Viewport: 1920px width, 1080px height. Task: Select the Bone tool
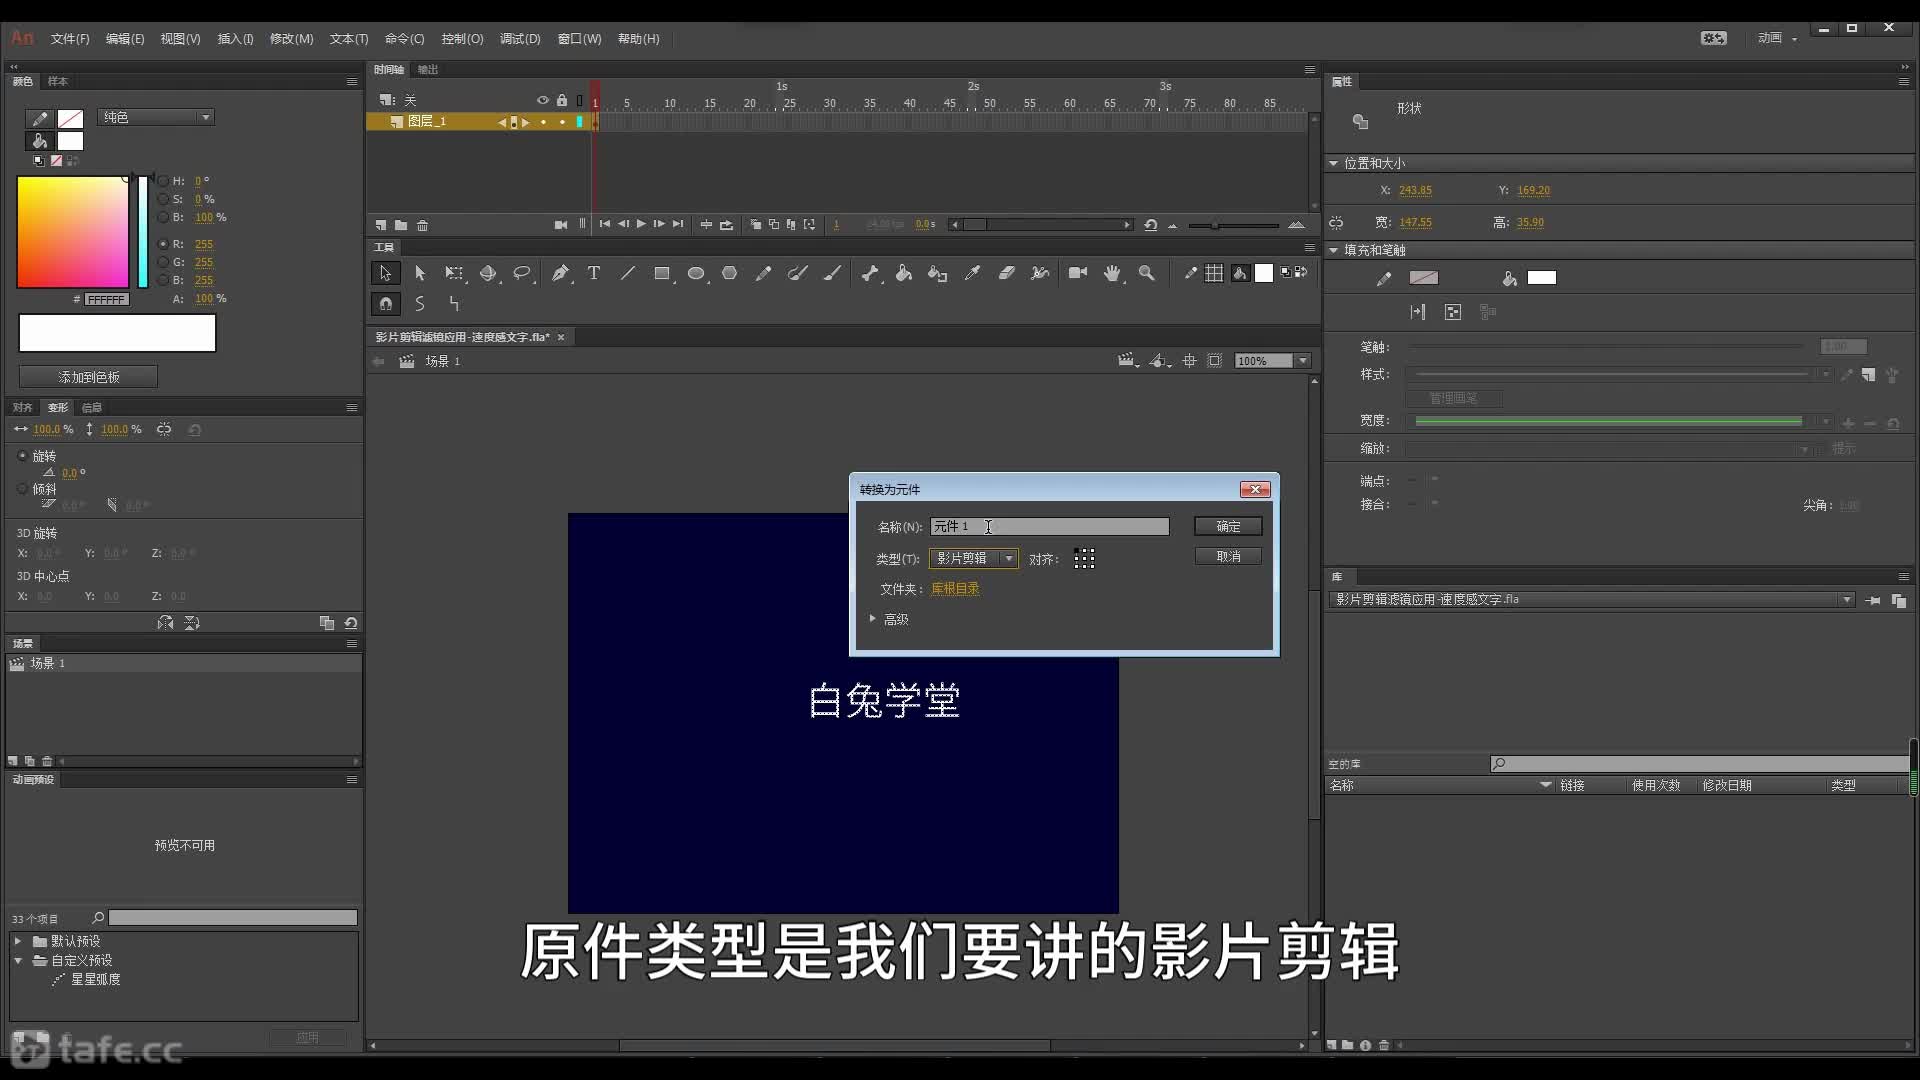[870, 273]
